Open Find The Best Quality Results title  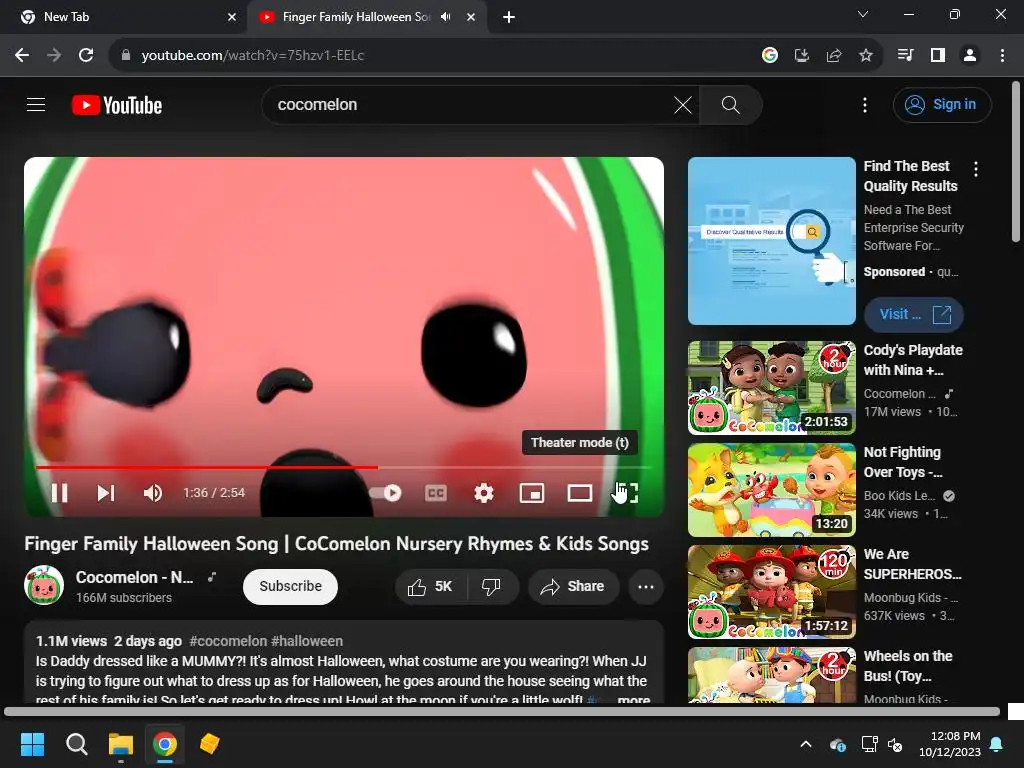pyautogui.click(x=910, y=176)
